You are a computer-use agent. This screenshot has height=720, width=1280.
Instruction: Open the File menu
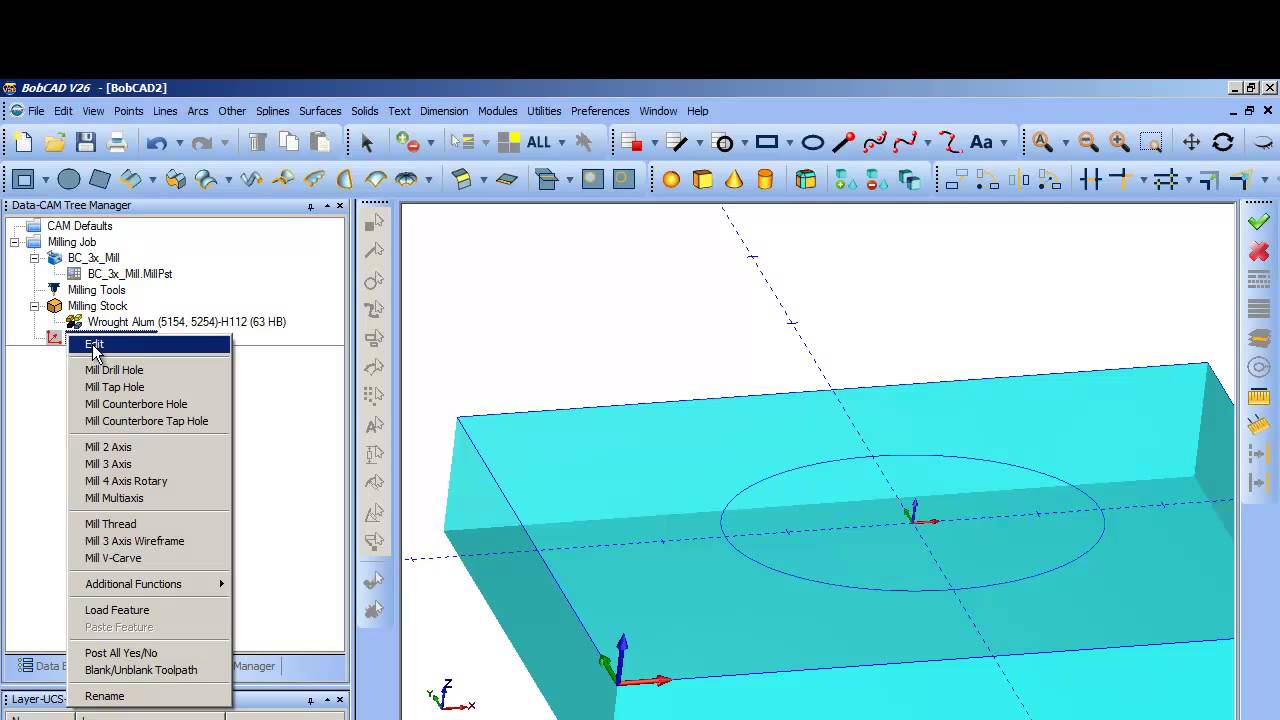(x=36, y=111)
